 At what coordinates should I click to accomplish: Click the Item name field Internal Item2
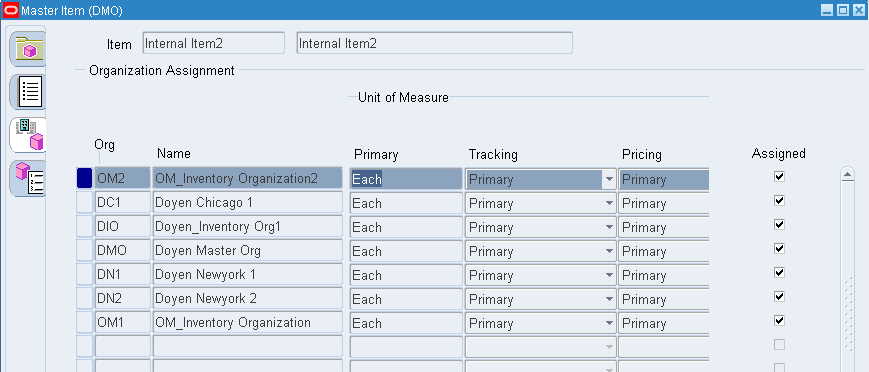213,43
